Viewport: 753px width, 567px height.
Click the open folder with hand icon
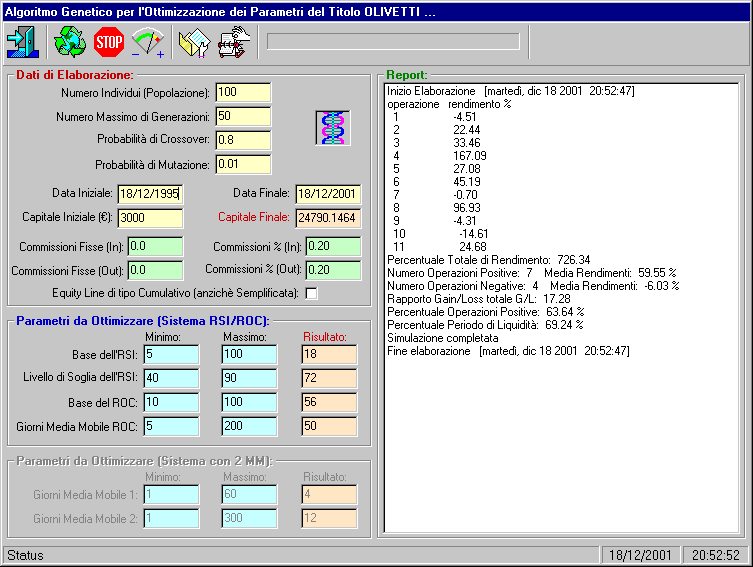194,43
